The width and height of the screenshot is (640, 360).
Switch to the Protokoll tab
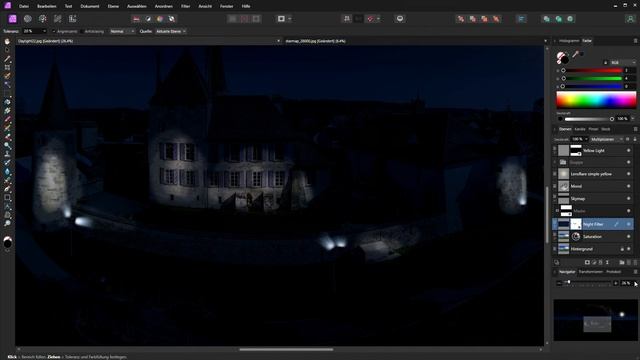pos(613,272)
